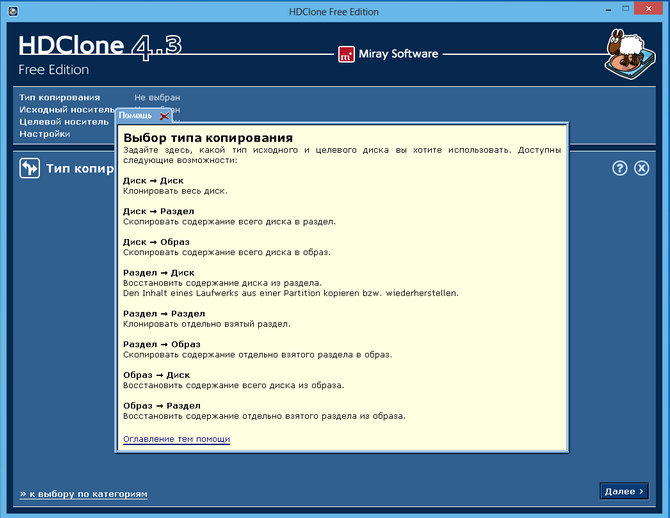670x518 pixels.
Task: Click the Раздел → Диск heading
Action: 159,273
